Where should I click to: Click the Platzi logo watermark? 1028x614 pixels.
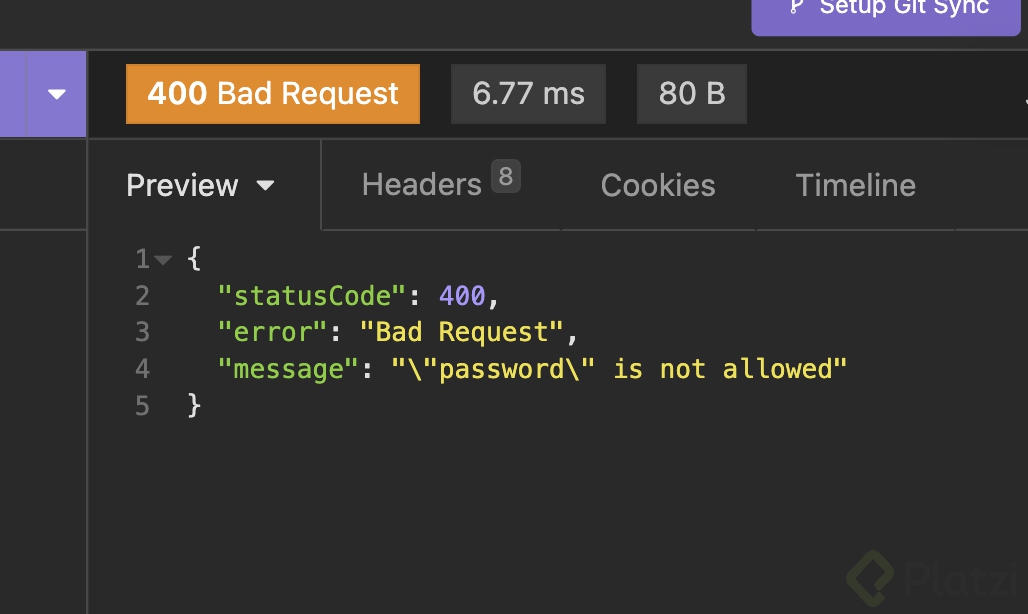[x=932, y=578]
